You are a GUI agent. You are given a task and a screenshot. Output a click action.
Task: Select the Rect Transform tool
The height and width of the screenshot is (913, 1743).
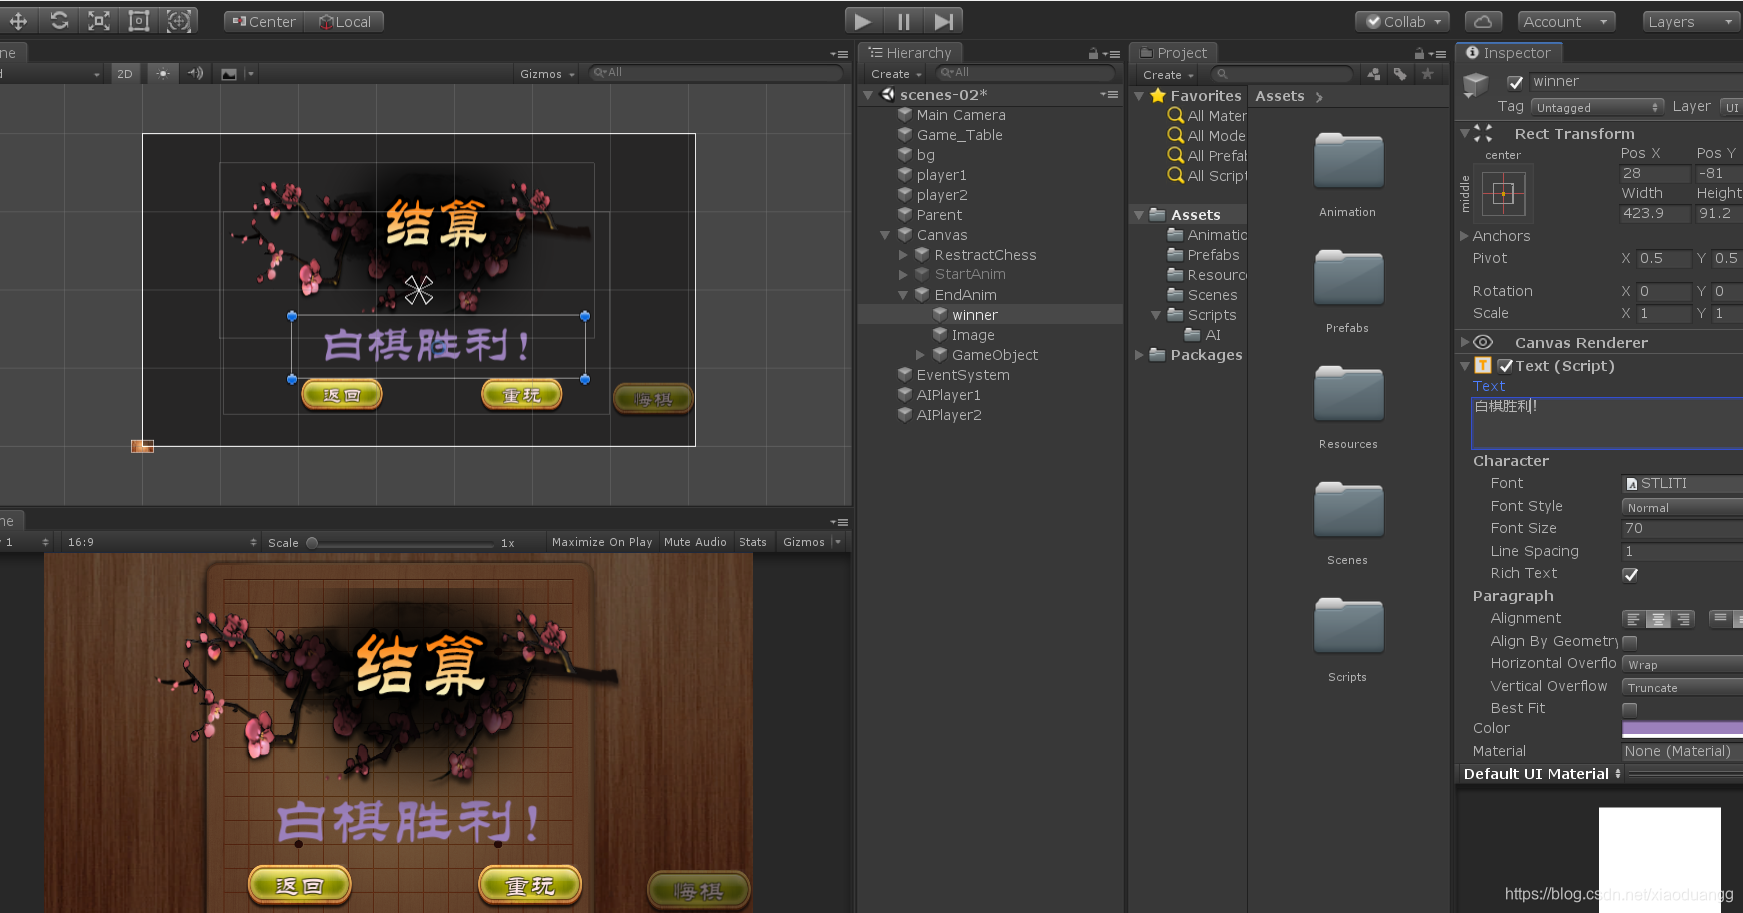[x=139, y=21]
